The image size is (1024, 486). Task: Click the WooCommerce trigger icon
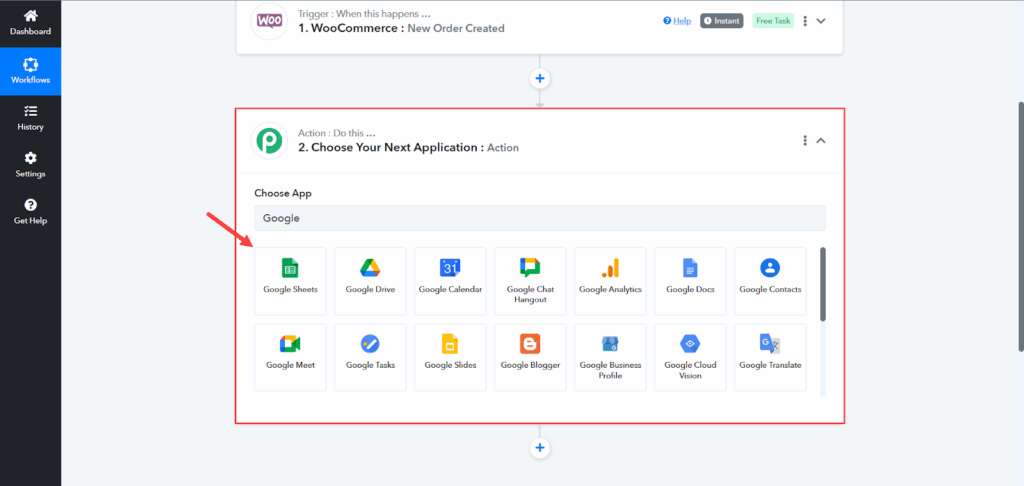(x=269, y=21)
